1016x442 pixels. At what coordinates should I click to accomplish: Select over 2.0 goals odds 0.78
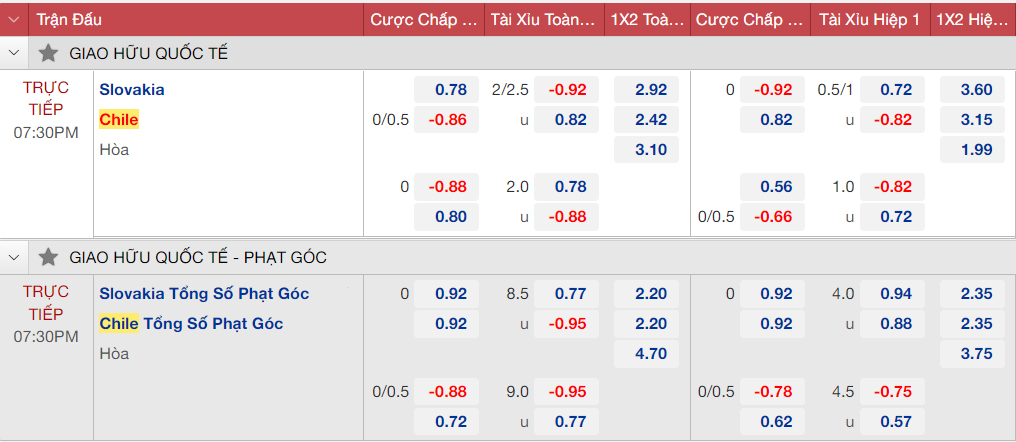(566, 187)
